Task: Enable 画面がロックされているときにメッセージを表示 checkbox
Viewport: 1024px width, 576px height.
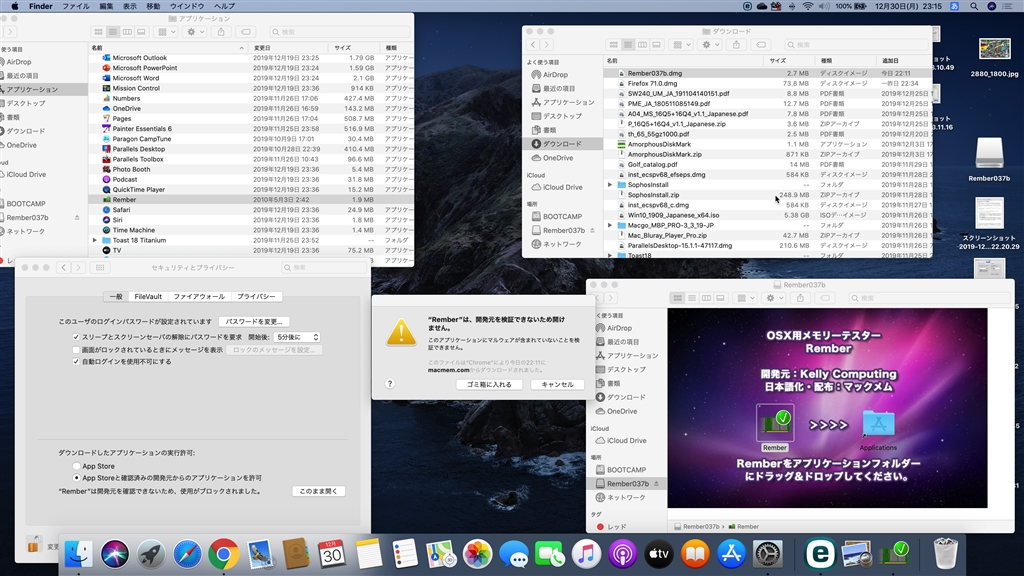Action: point(77,350)
